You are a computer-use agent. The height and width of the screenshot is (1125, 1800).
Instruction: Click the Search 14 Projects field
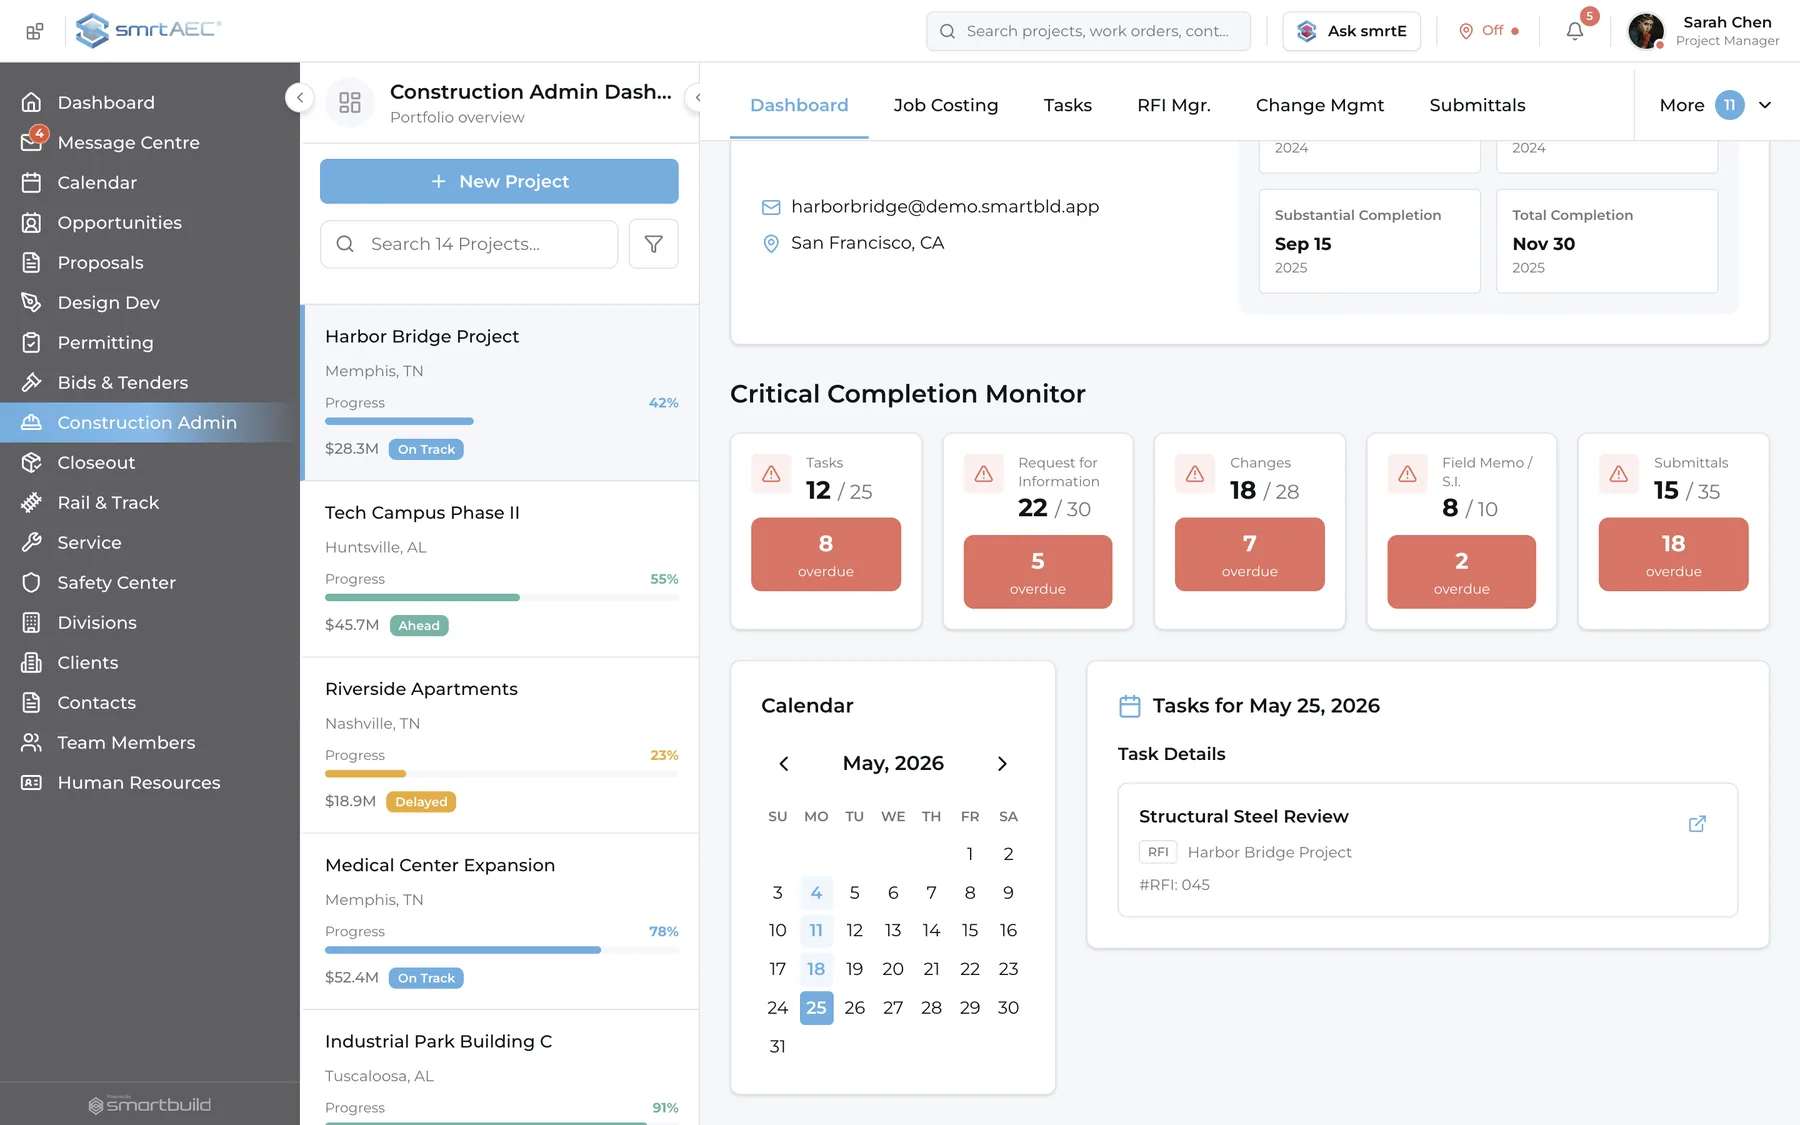pos(469,244)
